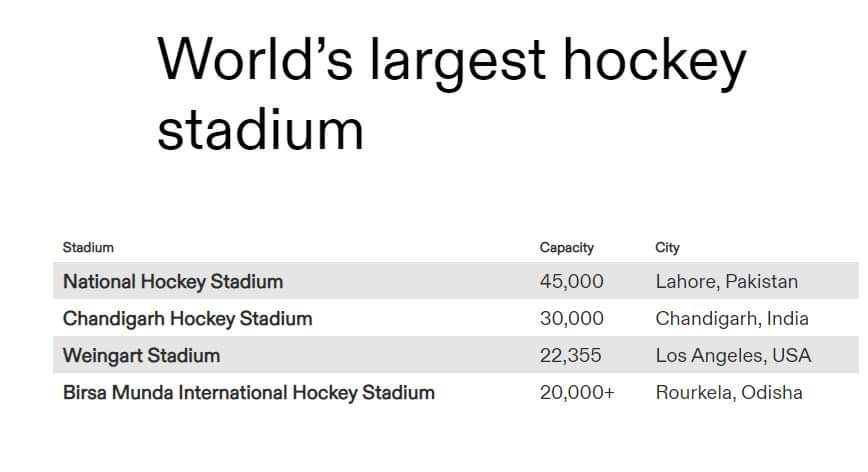868x472 pixels.
Task: Select the Chandigarh Hockey Stadium name cell
Action: [187, 319]
